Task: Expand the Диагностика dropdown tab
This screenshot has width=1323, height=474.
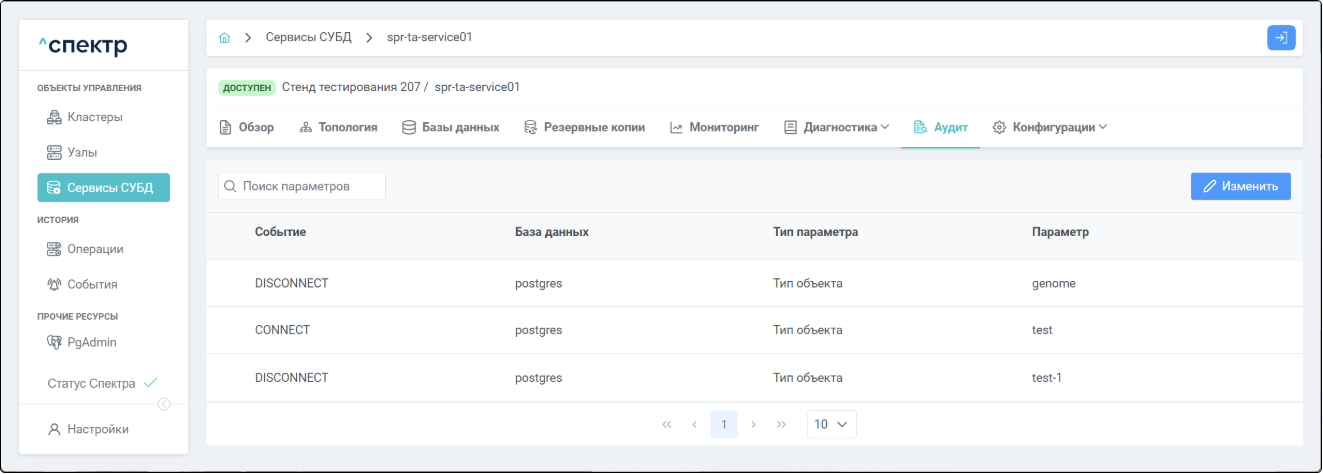Action: click(x=836, y=128)
